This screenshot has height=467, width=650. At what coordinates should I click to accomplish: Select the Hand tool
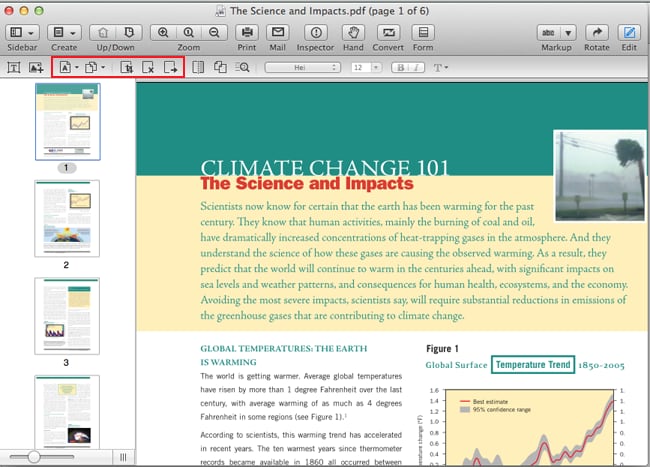[353, 32]
